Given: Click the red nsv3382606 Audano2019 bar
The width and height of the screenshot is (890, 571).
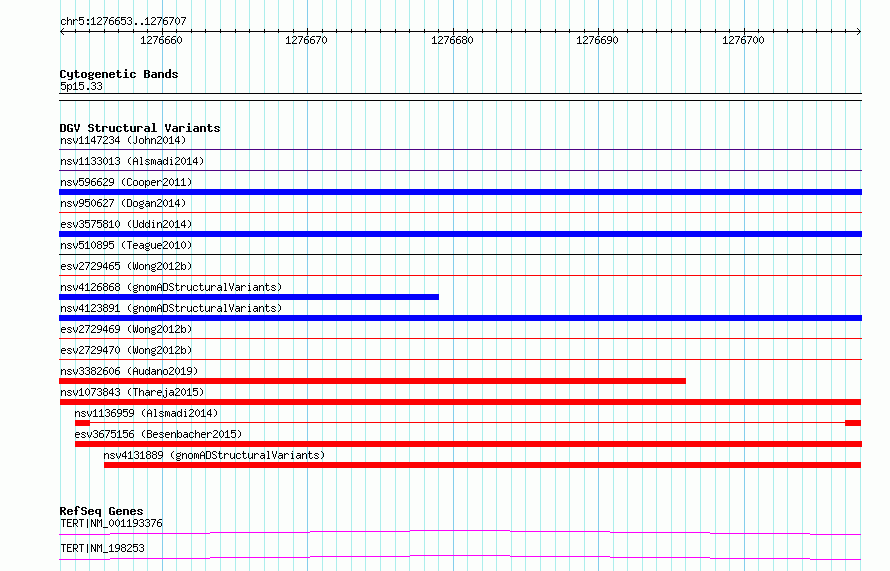Looking at the screenshot, I should click(372, 381).
